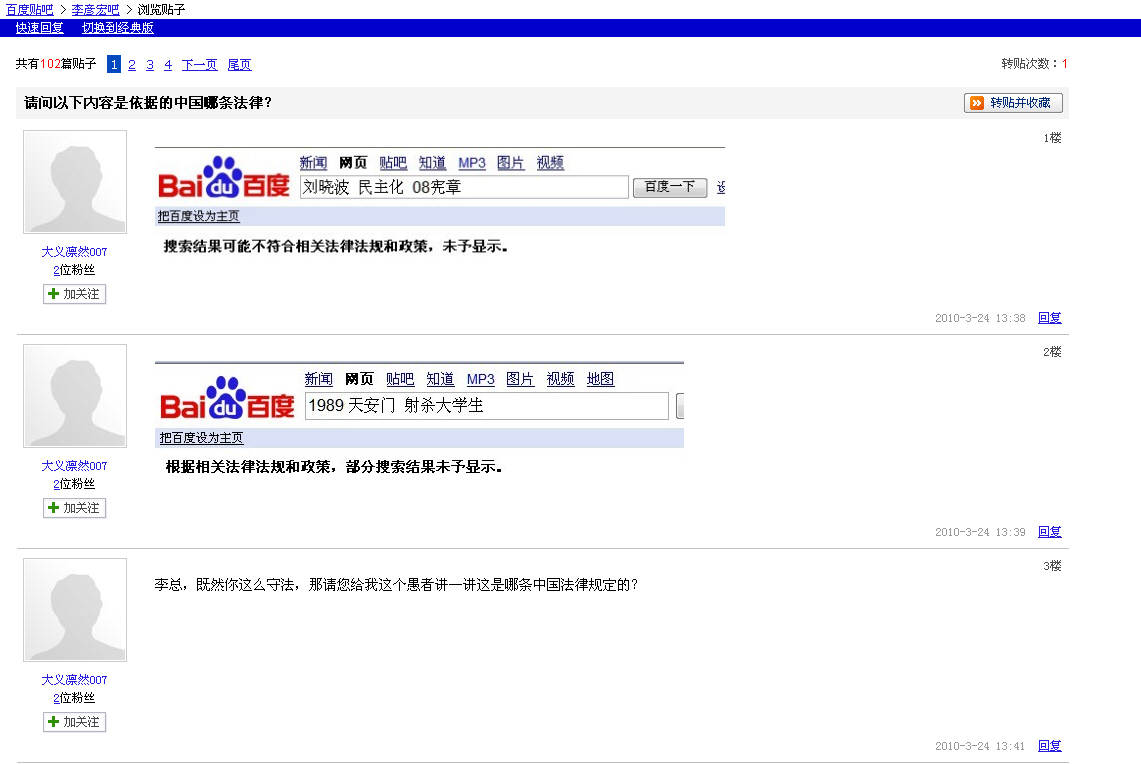Open the avatar of the floor 3 poster
The width and height of the screenshot is (1141, 764).
75,610
